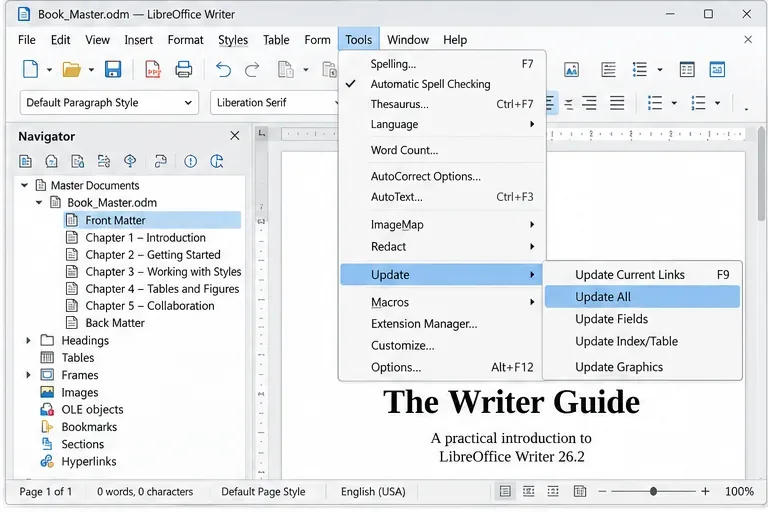Expand the Headings tree node
Image resolution: width=768 pixels, height=512 pixels.
click(28, 341)
